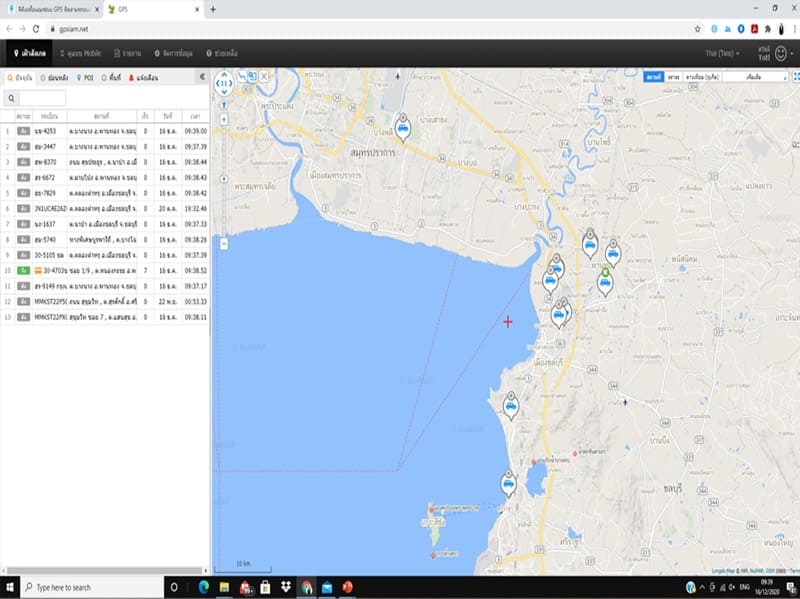800x599 pixels.
Task: Switch to the POI tab
Action: pos(85,76)
